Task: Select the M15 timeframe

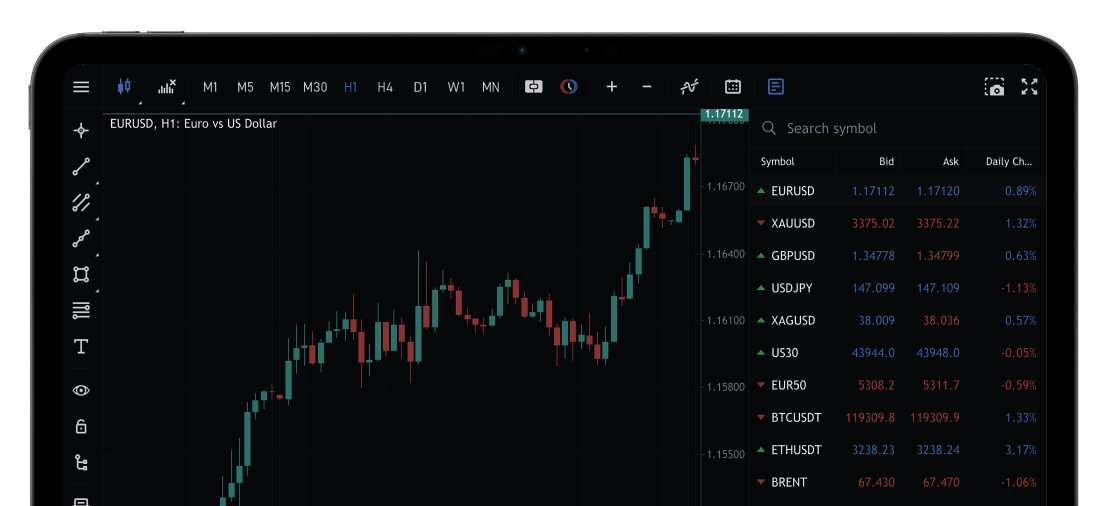Action: (280, 87)
